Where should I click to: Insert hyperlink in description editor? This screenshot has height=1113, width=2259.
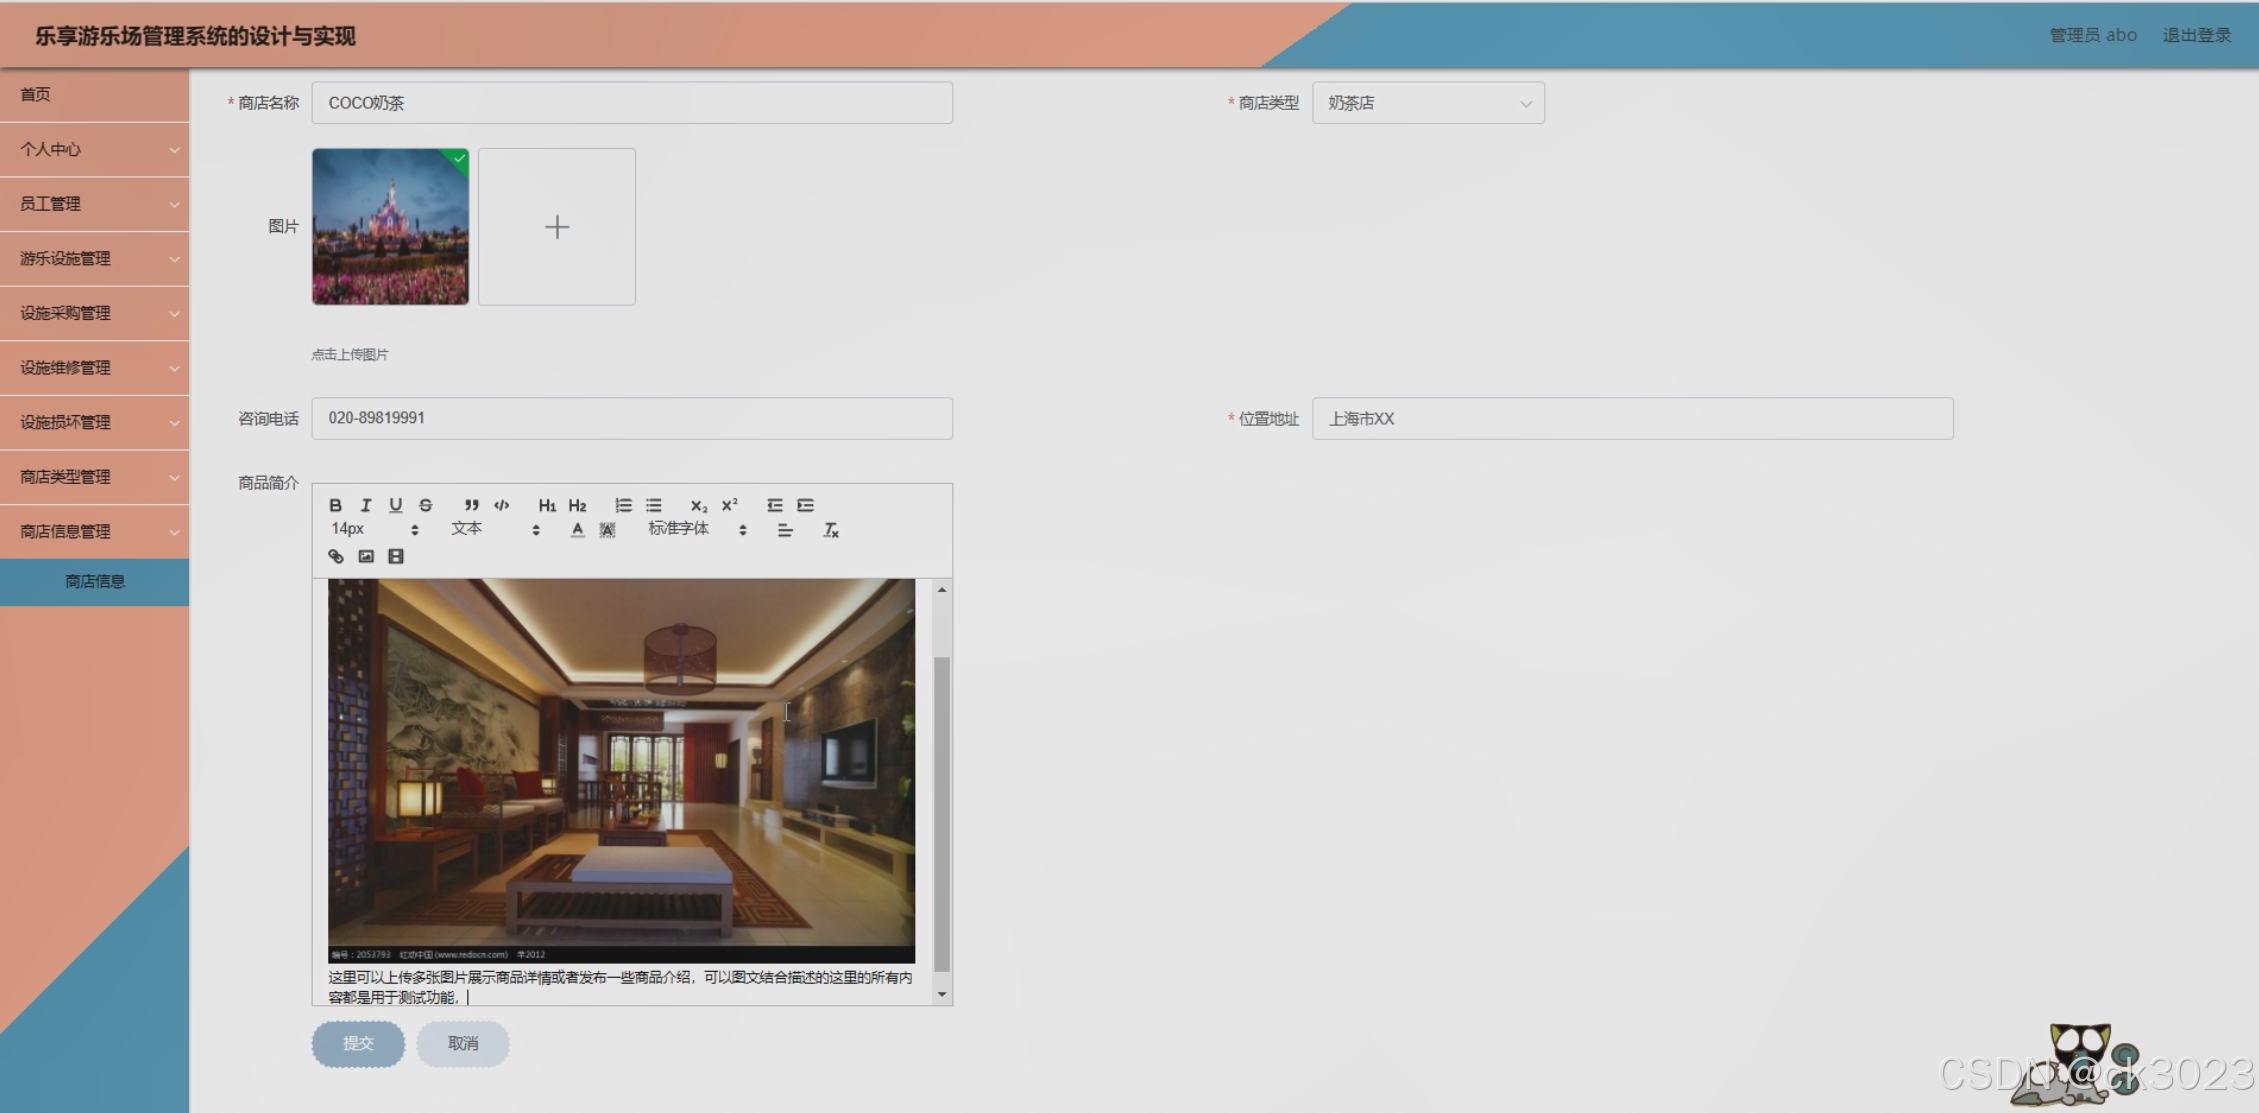click(336, 556)
